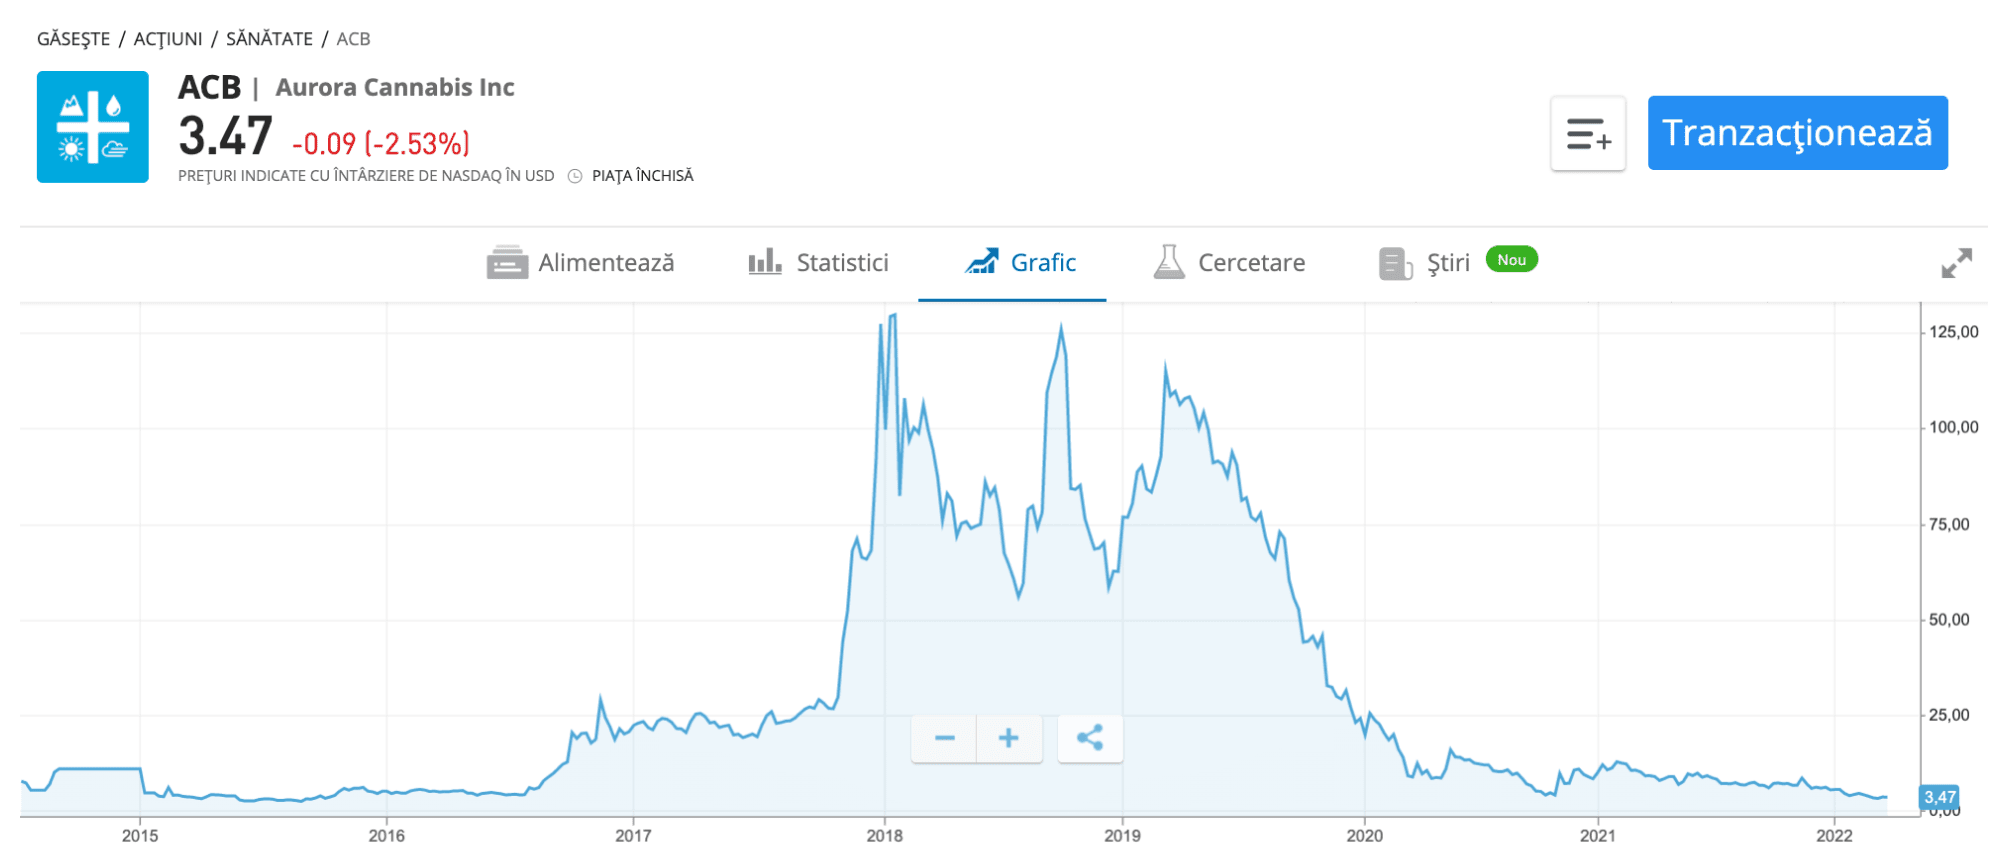Click the 2022 label on time axis
2000x865 pixels.
(1834, 836)
